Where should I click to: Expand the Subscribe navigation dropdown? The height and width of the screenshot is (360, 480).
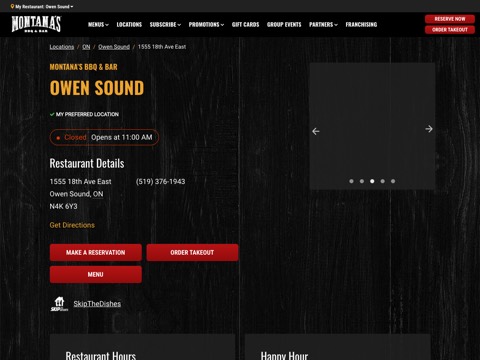click(x=165, y=24)
